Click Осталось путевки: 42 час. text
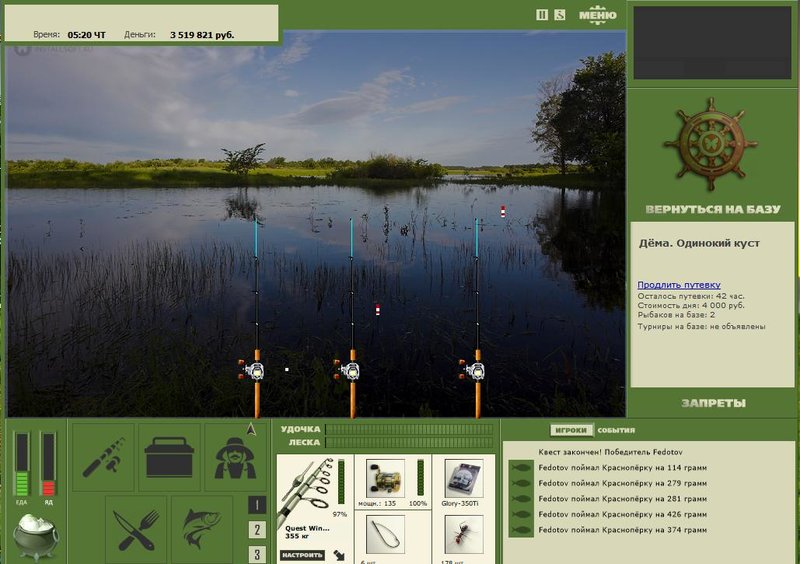 coord(691,296)
